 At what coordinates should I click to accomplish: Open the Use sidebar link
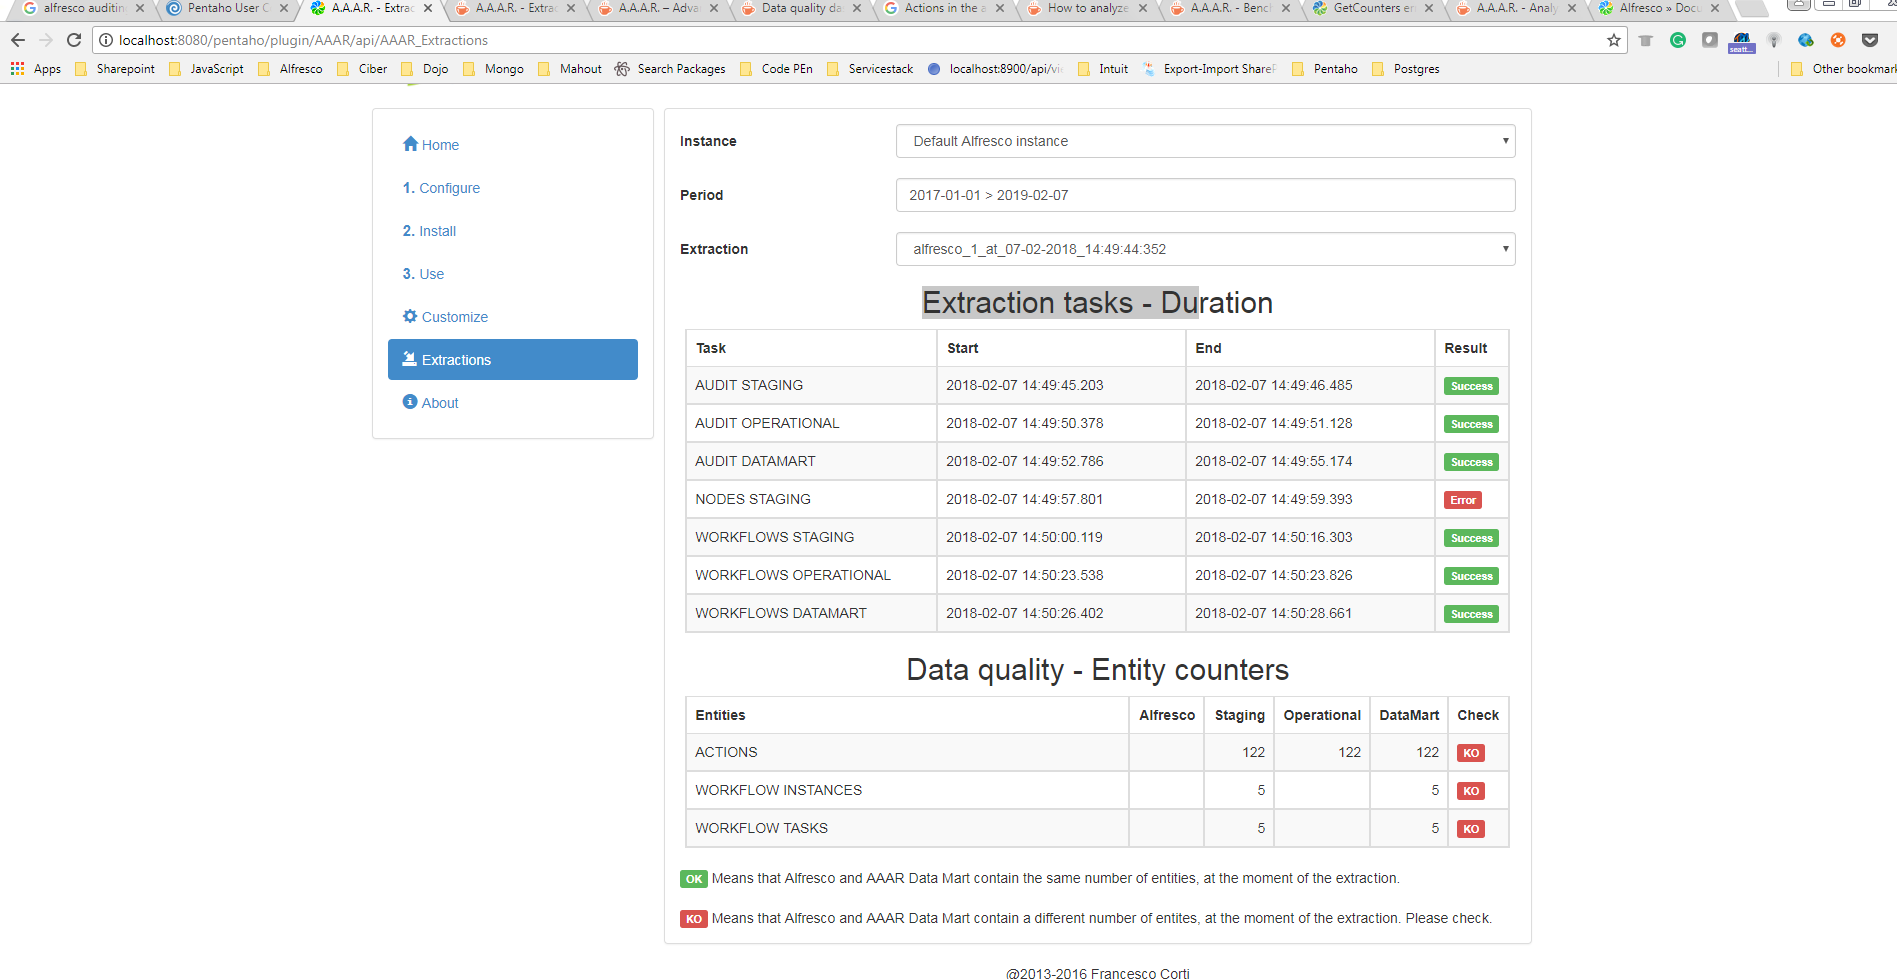423,274
